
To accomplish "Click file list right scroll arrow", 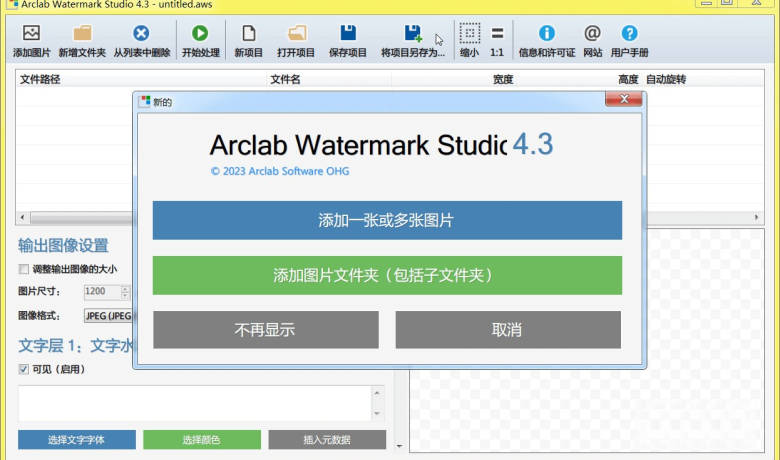I will 757,217.
